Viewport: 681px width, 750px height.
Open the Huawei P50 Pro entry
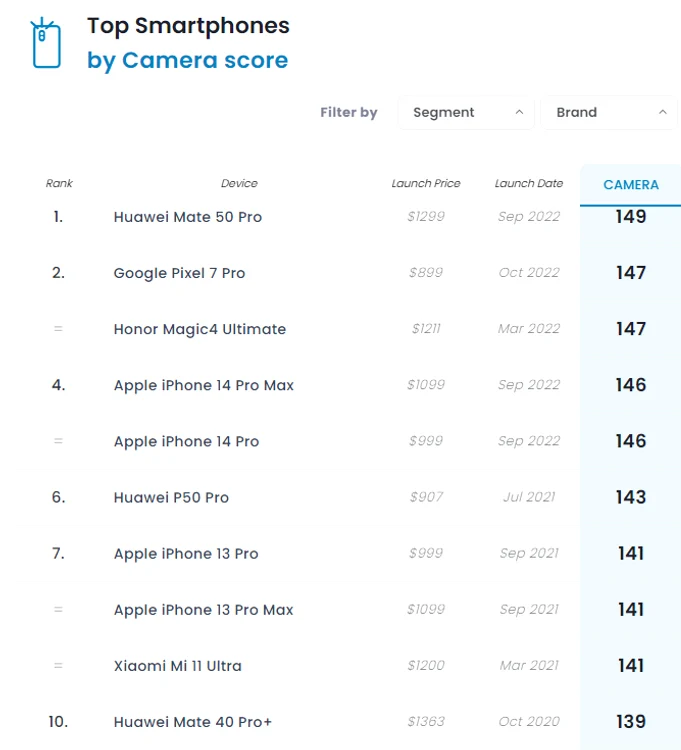click(171, 497)
